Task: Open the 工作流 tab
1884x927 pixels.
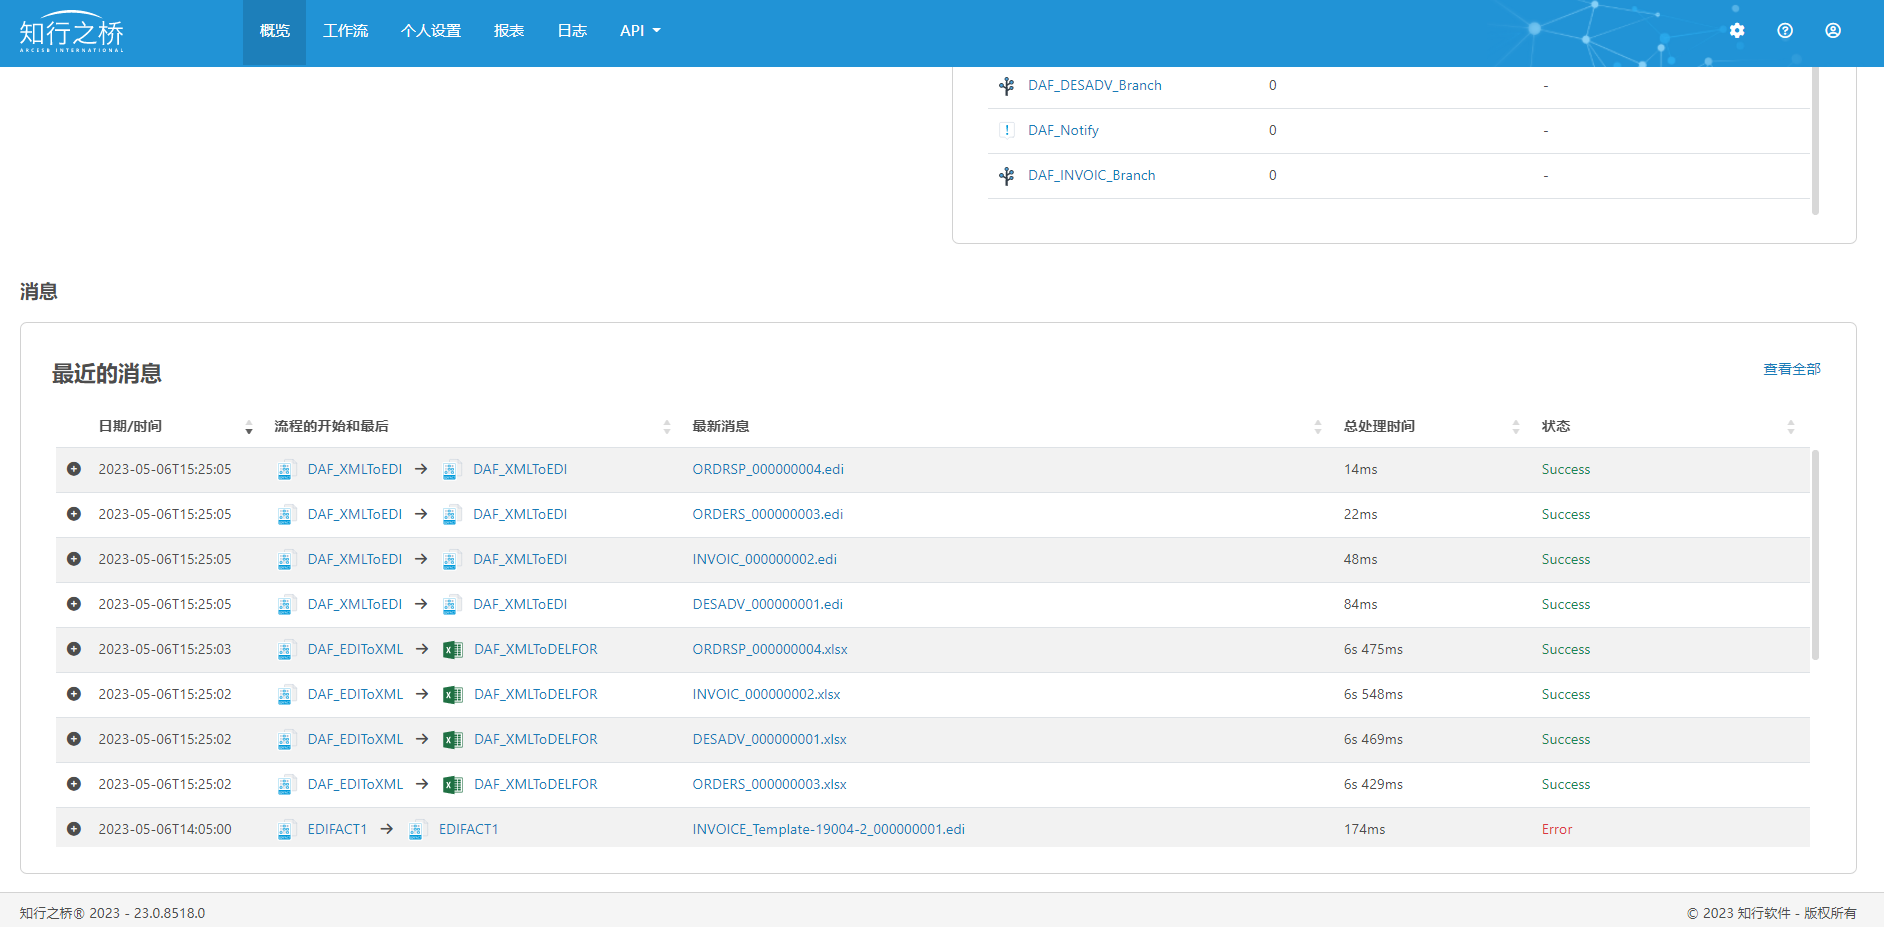Action: coord(345,32)
